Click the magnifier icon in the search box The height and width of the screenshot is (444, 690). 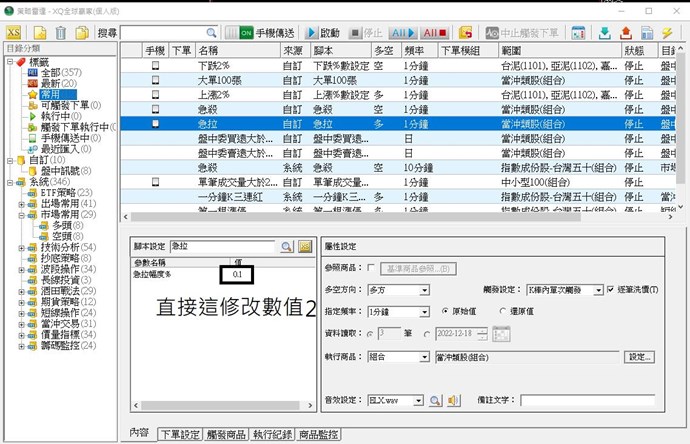[x=209, y=33]
